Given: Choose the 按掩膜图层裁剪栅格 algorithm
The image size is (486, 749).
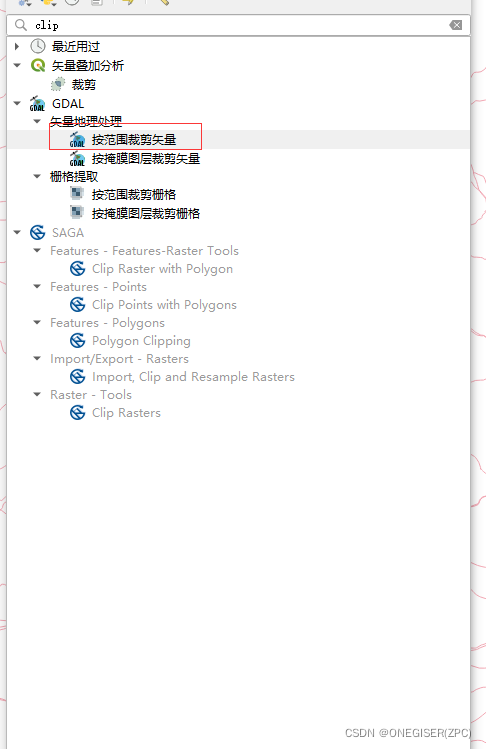Looking at the screenshot, I should (x=146, y=213).
